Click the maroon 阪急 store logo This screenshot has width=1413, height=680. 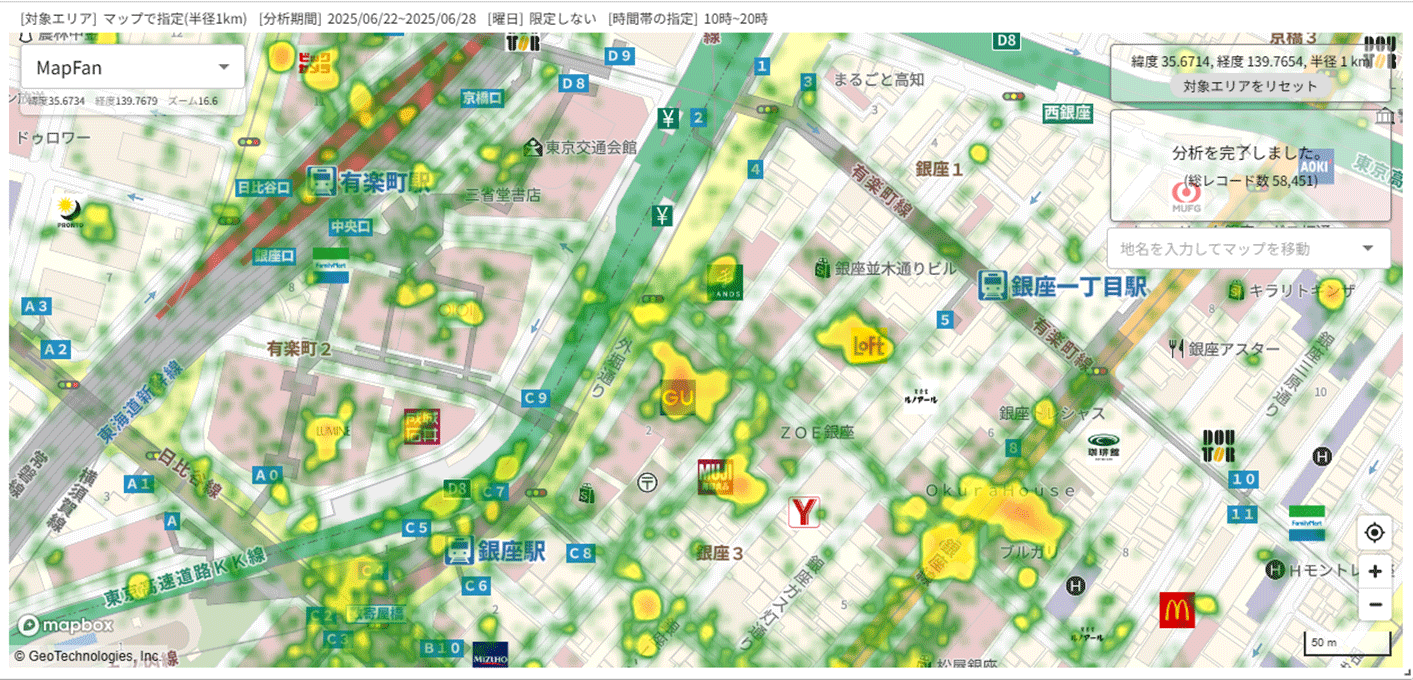(x=422, y=427)
